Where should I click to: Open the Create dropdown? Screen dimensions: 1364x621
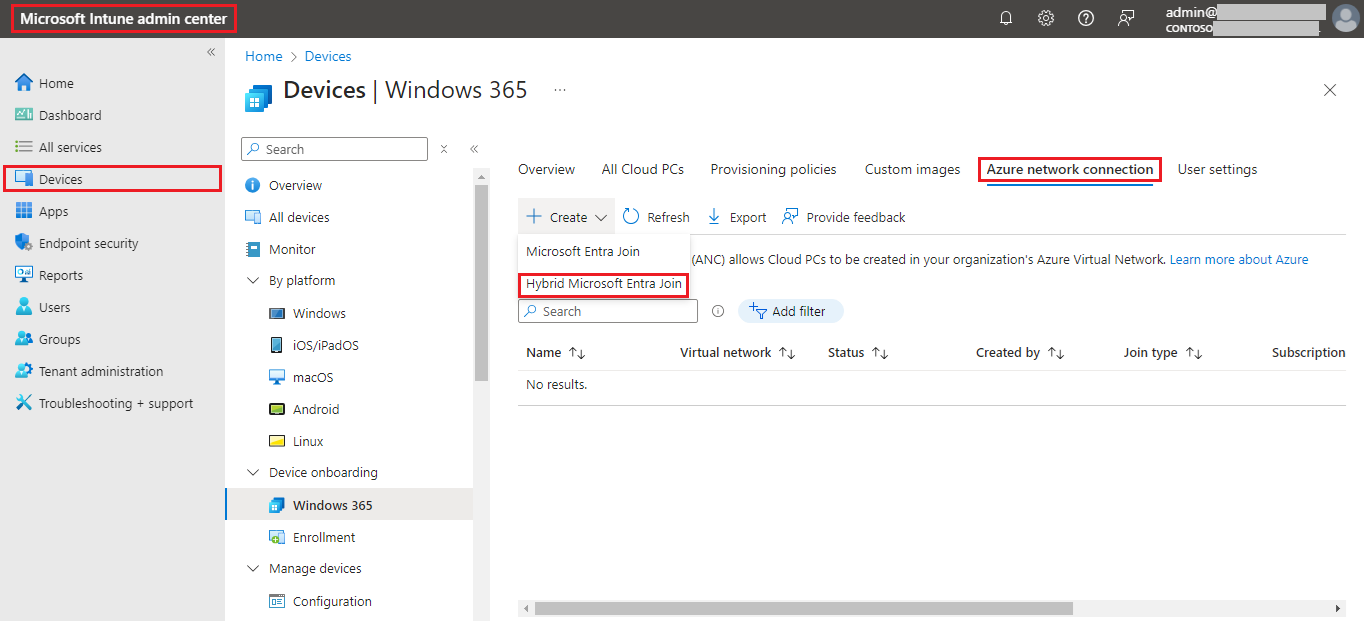click(x=567, y=217)
